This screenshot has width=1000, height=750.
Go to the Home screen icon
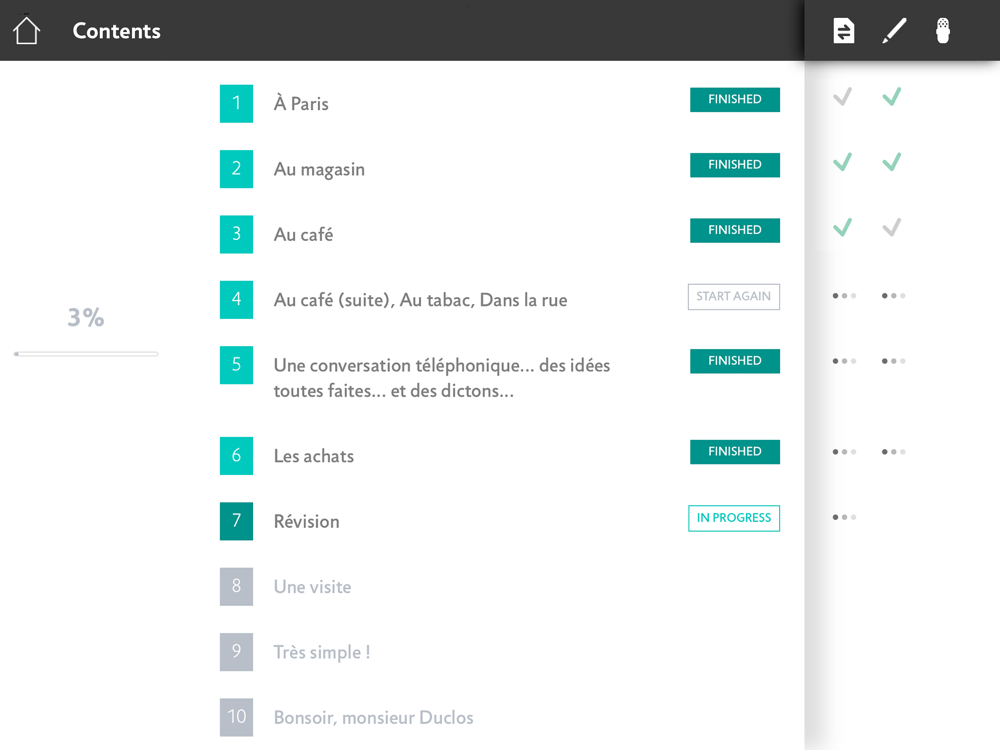pos(26,31)
